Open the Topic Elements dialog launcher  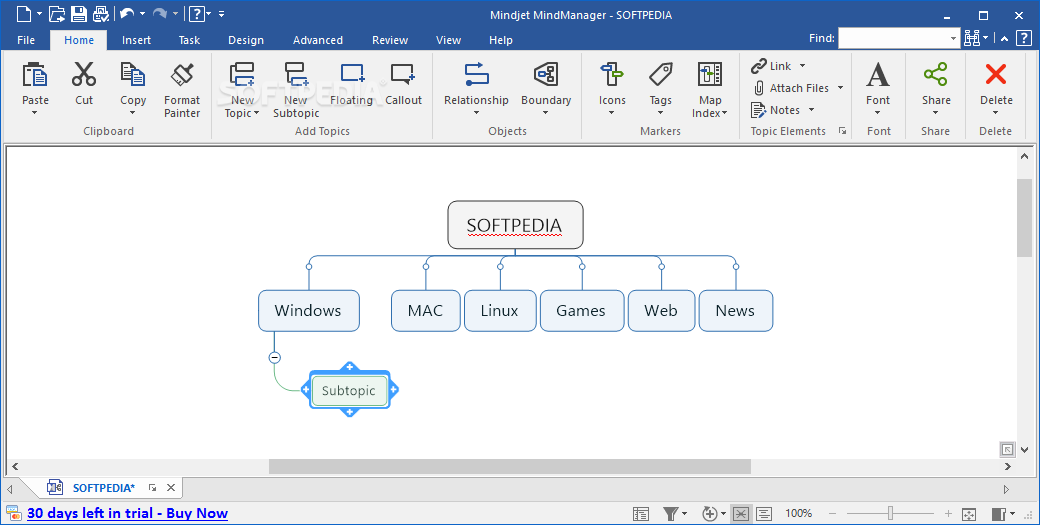point(842,131)
